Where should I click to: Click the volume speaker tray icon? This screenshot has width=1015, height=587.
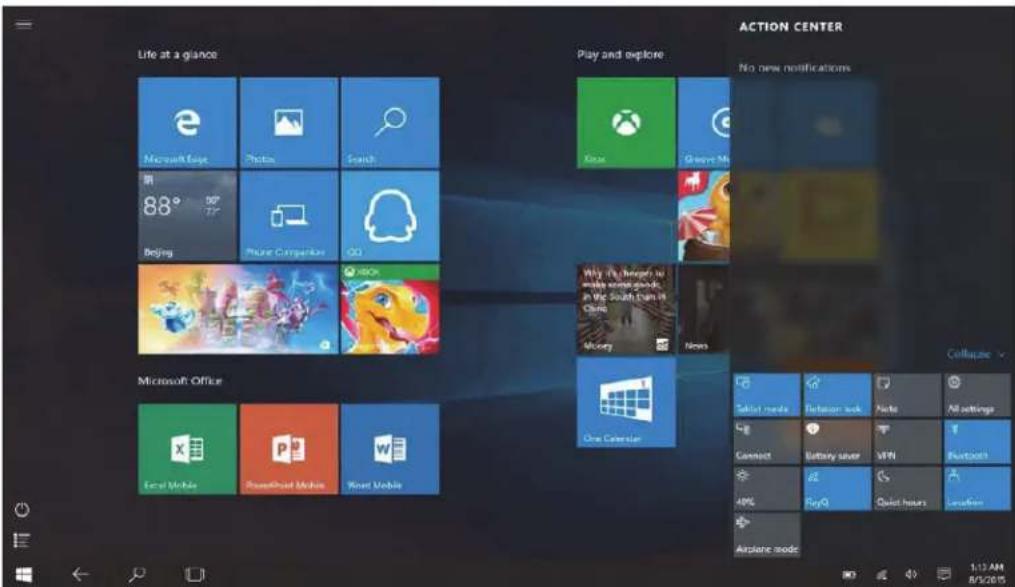pyautogui.click(x=911, y=574)
